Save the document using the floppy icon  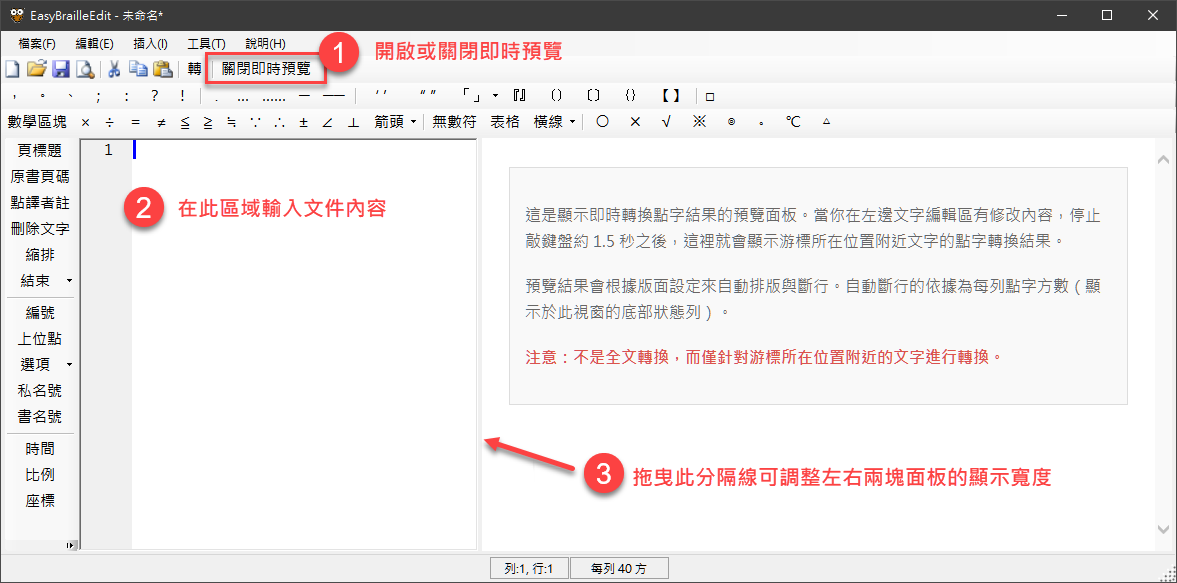click(x=60, y=69)
